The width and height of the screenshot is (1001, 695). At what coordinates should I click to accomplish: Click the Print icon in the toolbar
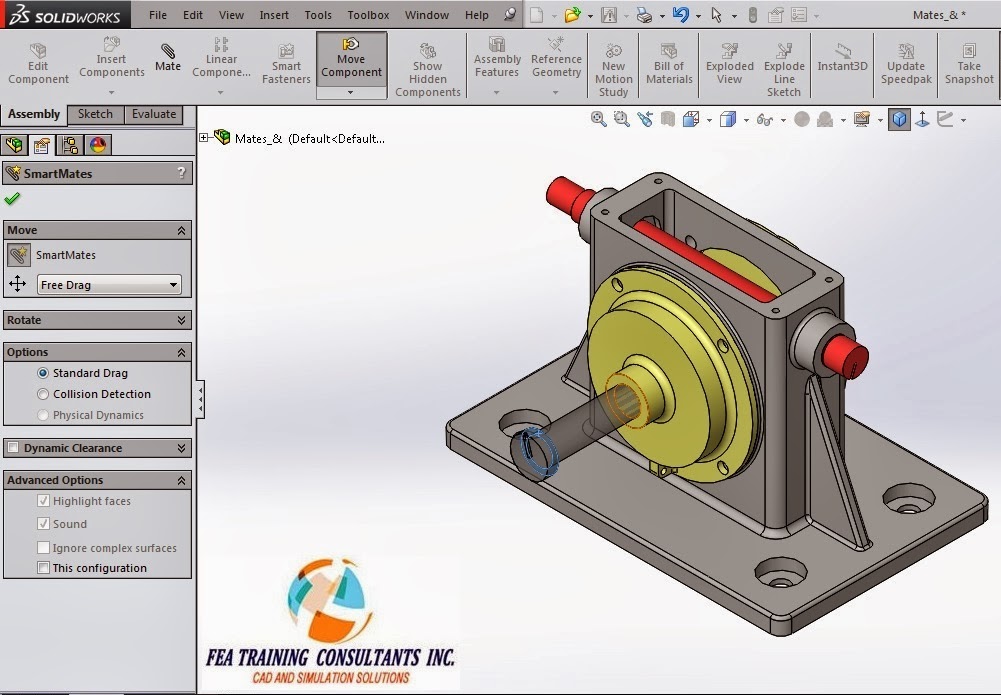[644, 15]
